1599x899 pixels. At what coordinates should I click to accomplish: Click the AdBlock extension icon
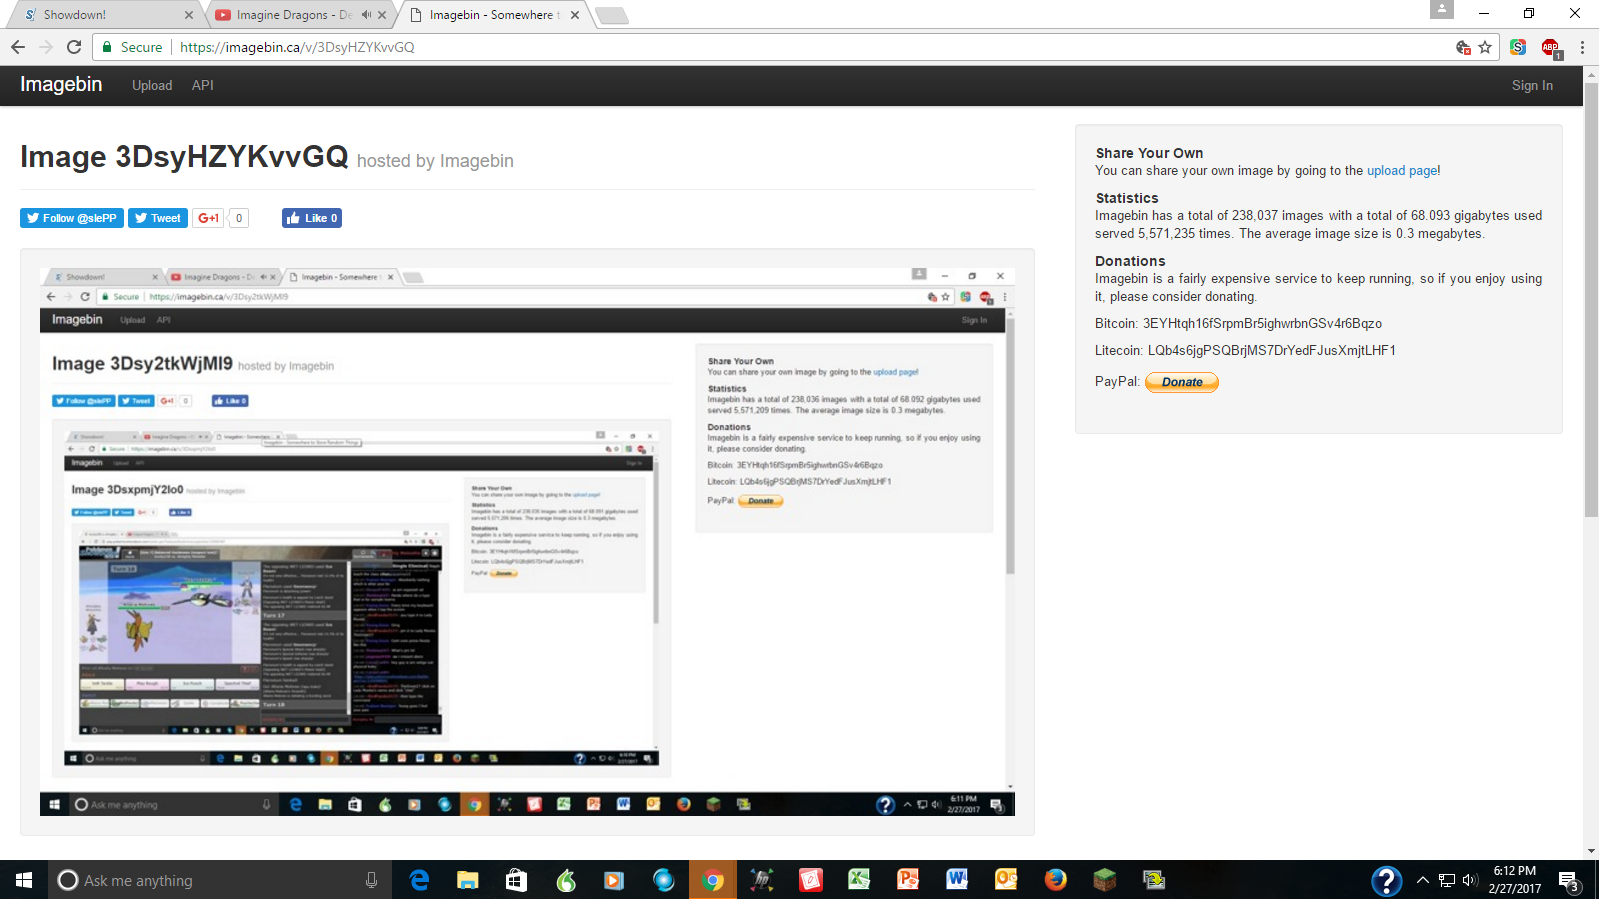point(1550,47)
